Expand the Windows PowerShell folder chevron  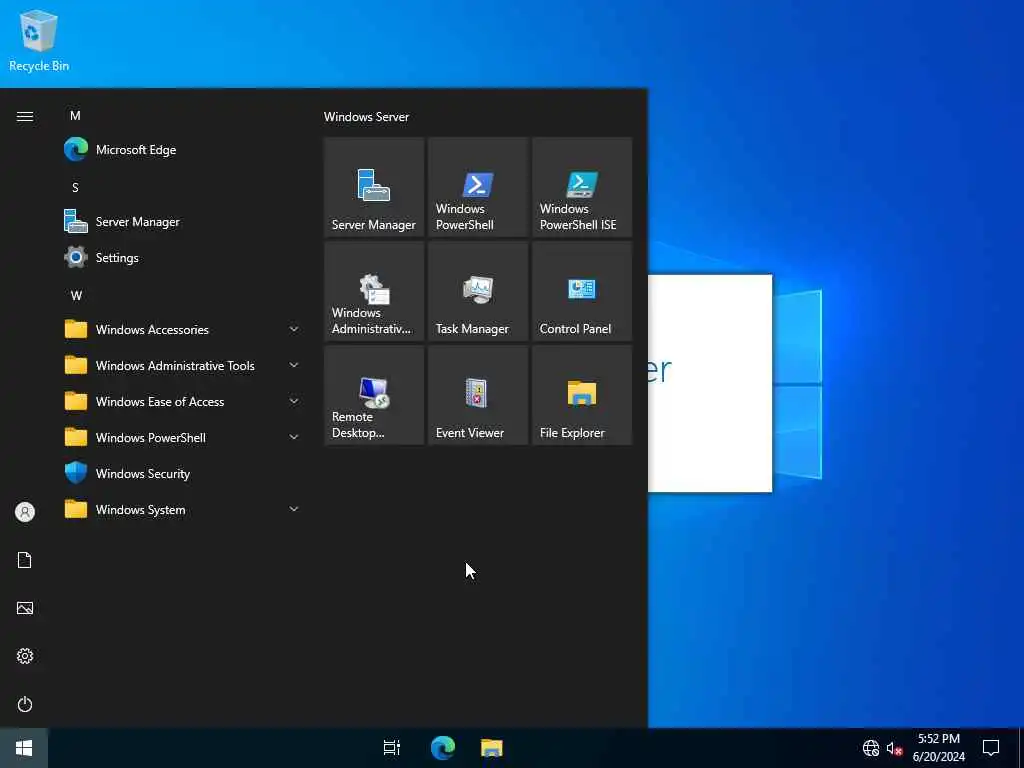(294, 437)
